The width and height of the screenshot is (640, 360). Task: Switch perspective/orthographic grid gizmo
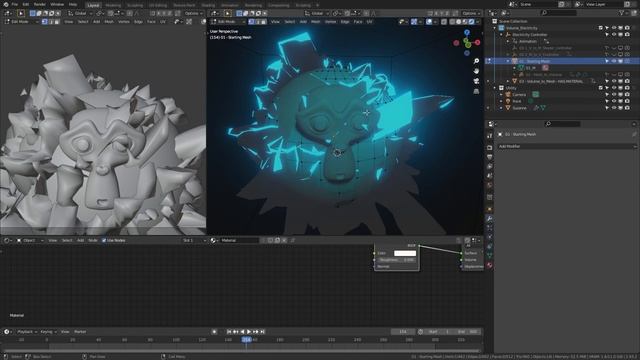click(x=476, y=91)
